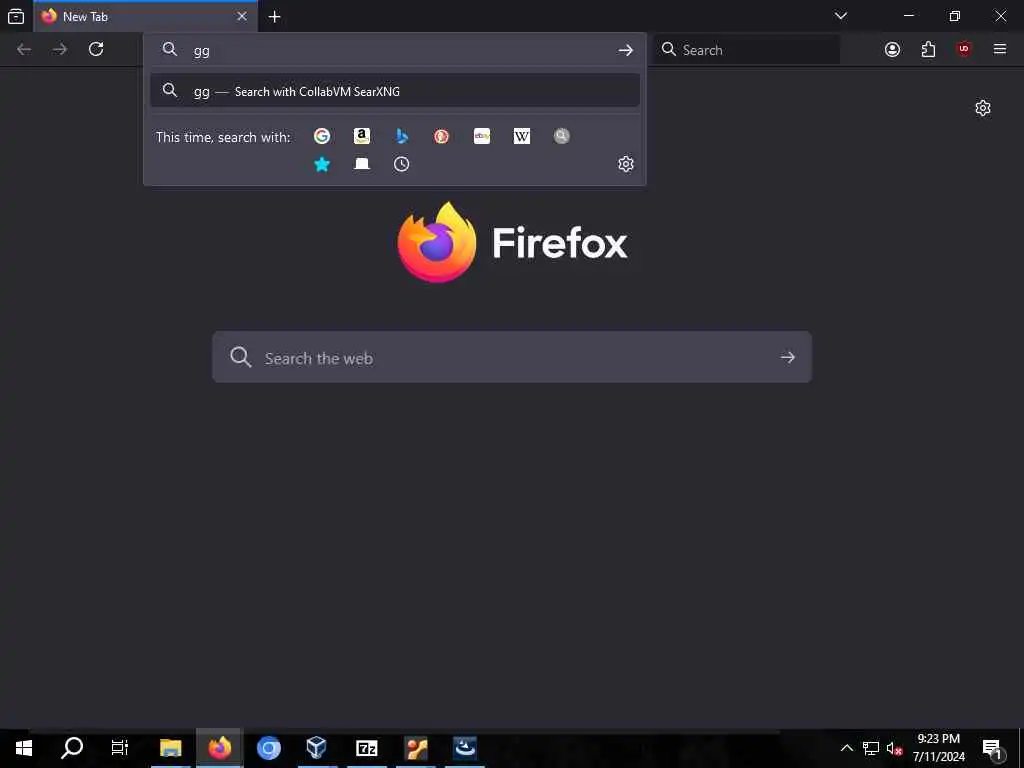Search this time with DuckDuckGo
The image size is (1024, 768).
click(441, 136)
